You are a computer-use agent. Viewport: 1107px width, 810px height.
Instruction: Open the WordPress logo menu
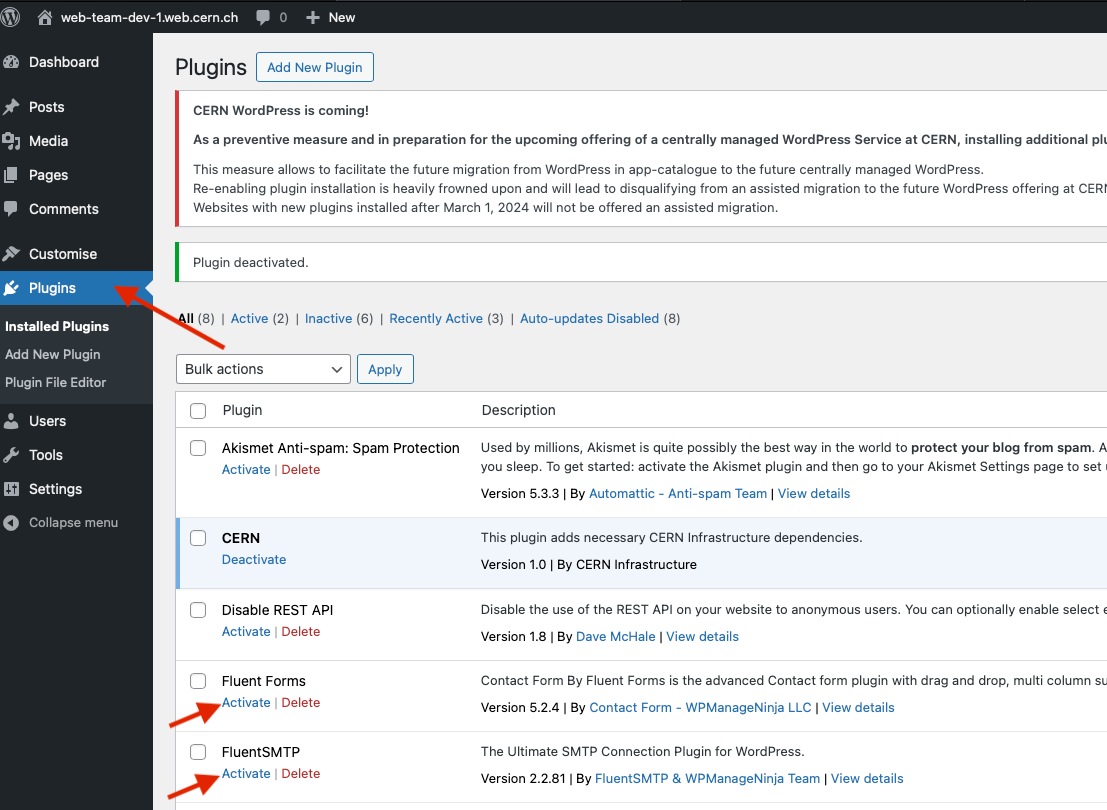10,17
